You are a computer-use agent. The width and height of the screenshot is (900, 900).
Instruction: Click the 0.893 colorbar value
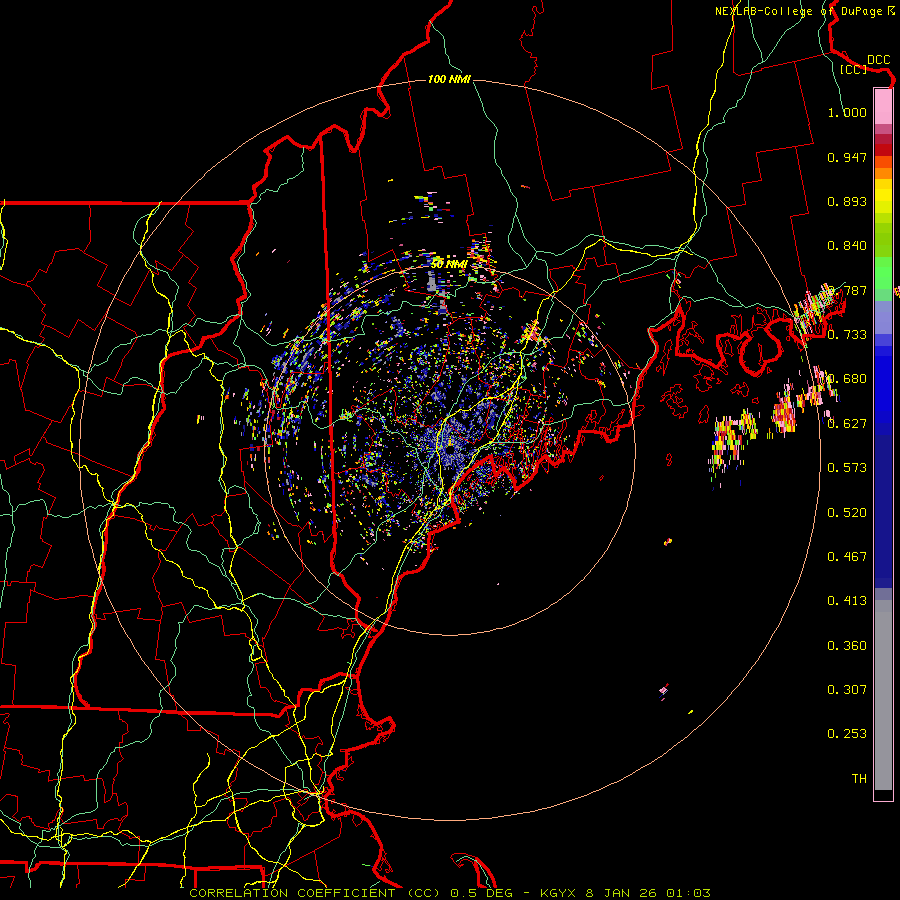[x=847, y=201]
